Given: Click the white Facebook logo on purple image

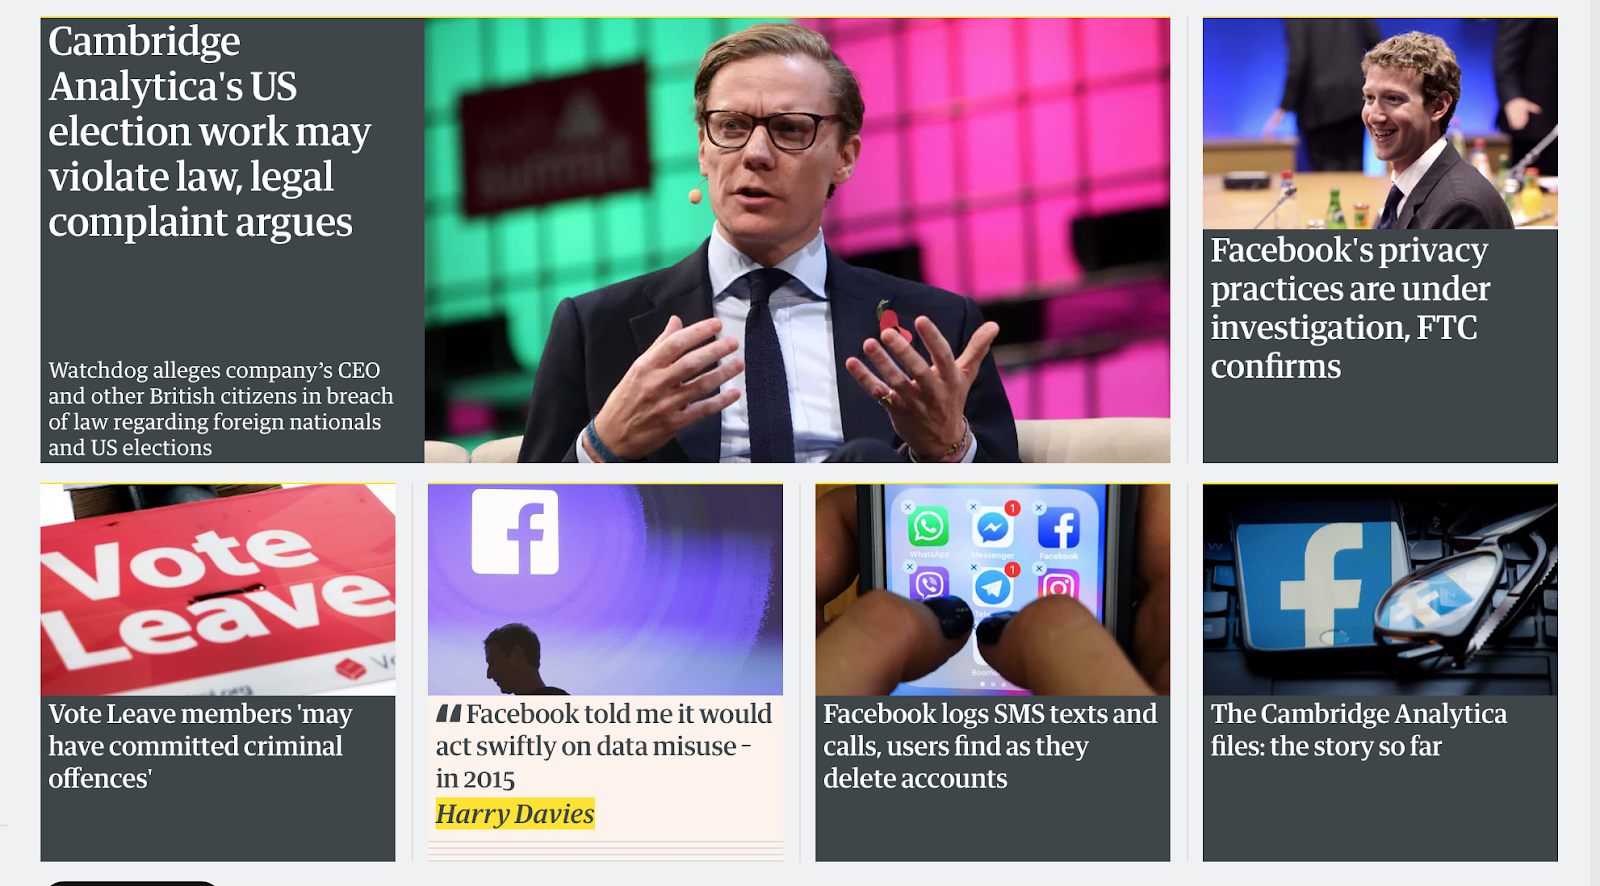Looking at the screenshot, I should tap(515, 532).
